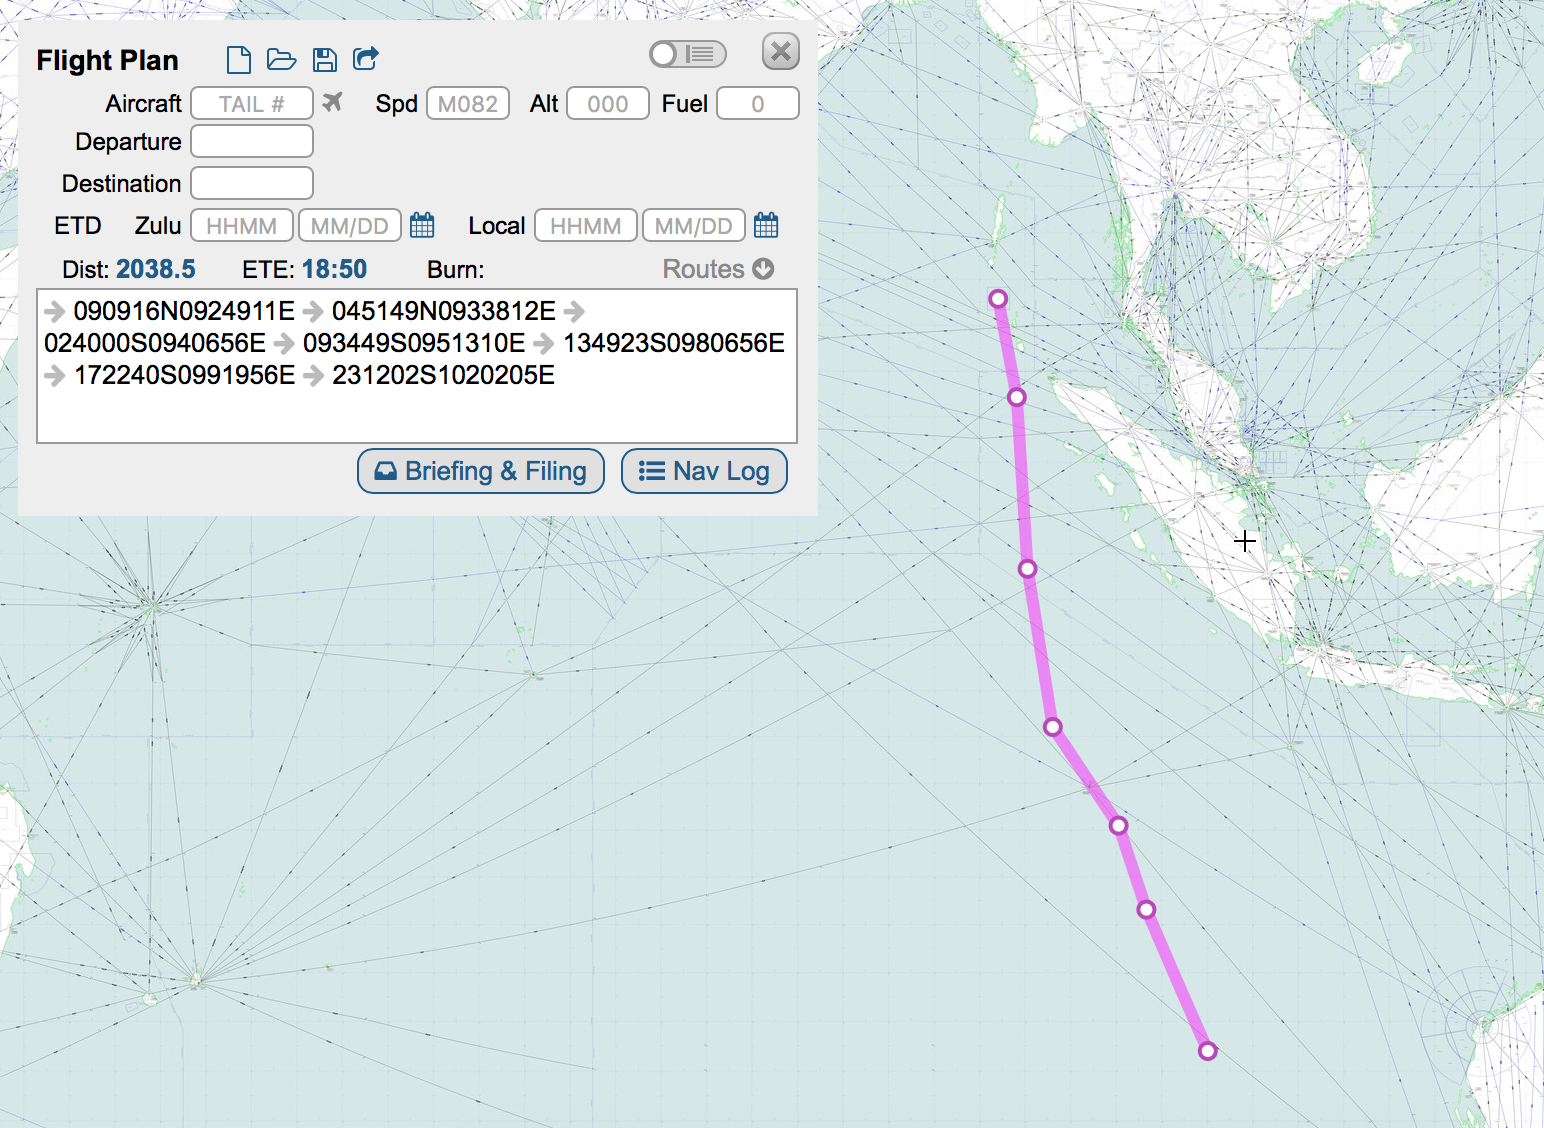Click the Spd M082 field
Screen dimensions: 1544x1128
click(468, 104)
